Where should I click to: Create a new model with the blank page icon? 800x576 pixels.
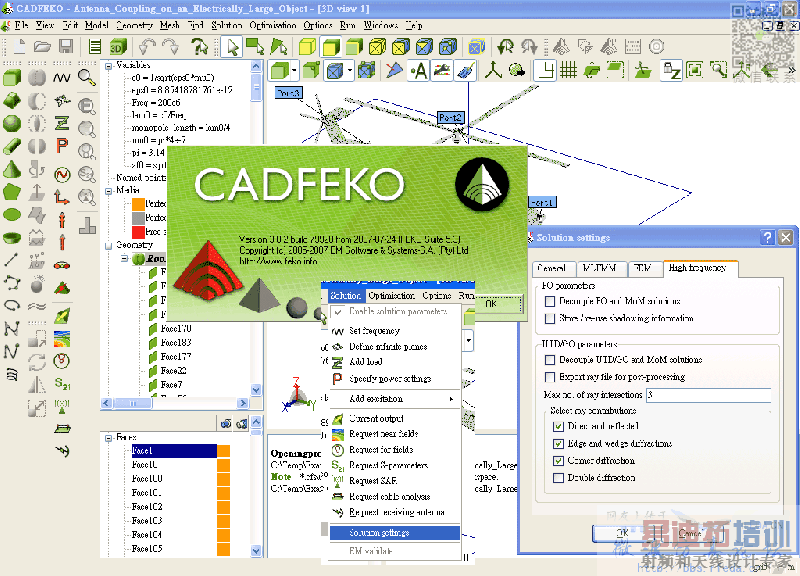[x=19, y=46]
